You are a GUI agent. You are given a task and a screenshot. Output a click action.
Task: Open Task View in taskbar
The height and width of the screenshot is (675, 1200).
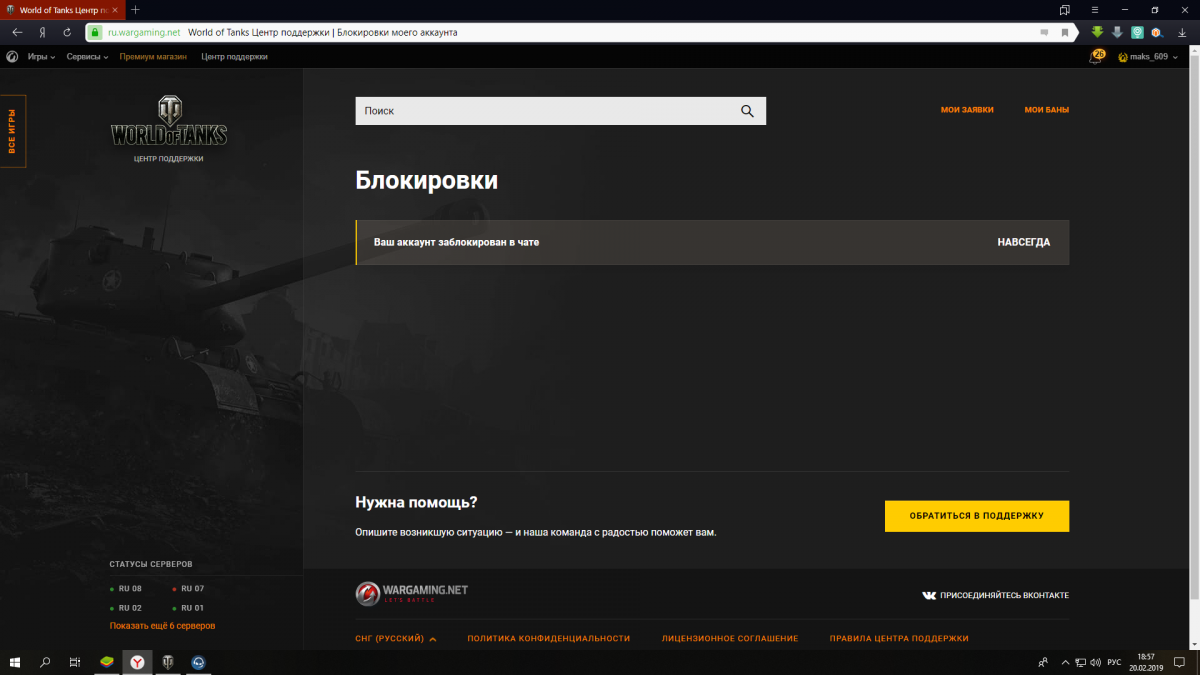coord(75,662)
